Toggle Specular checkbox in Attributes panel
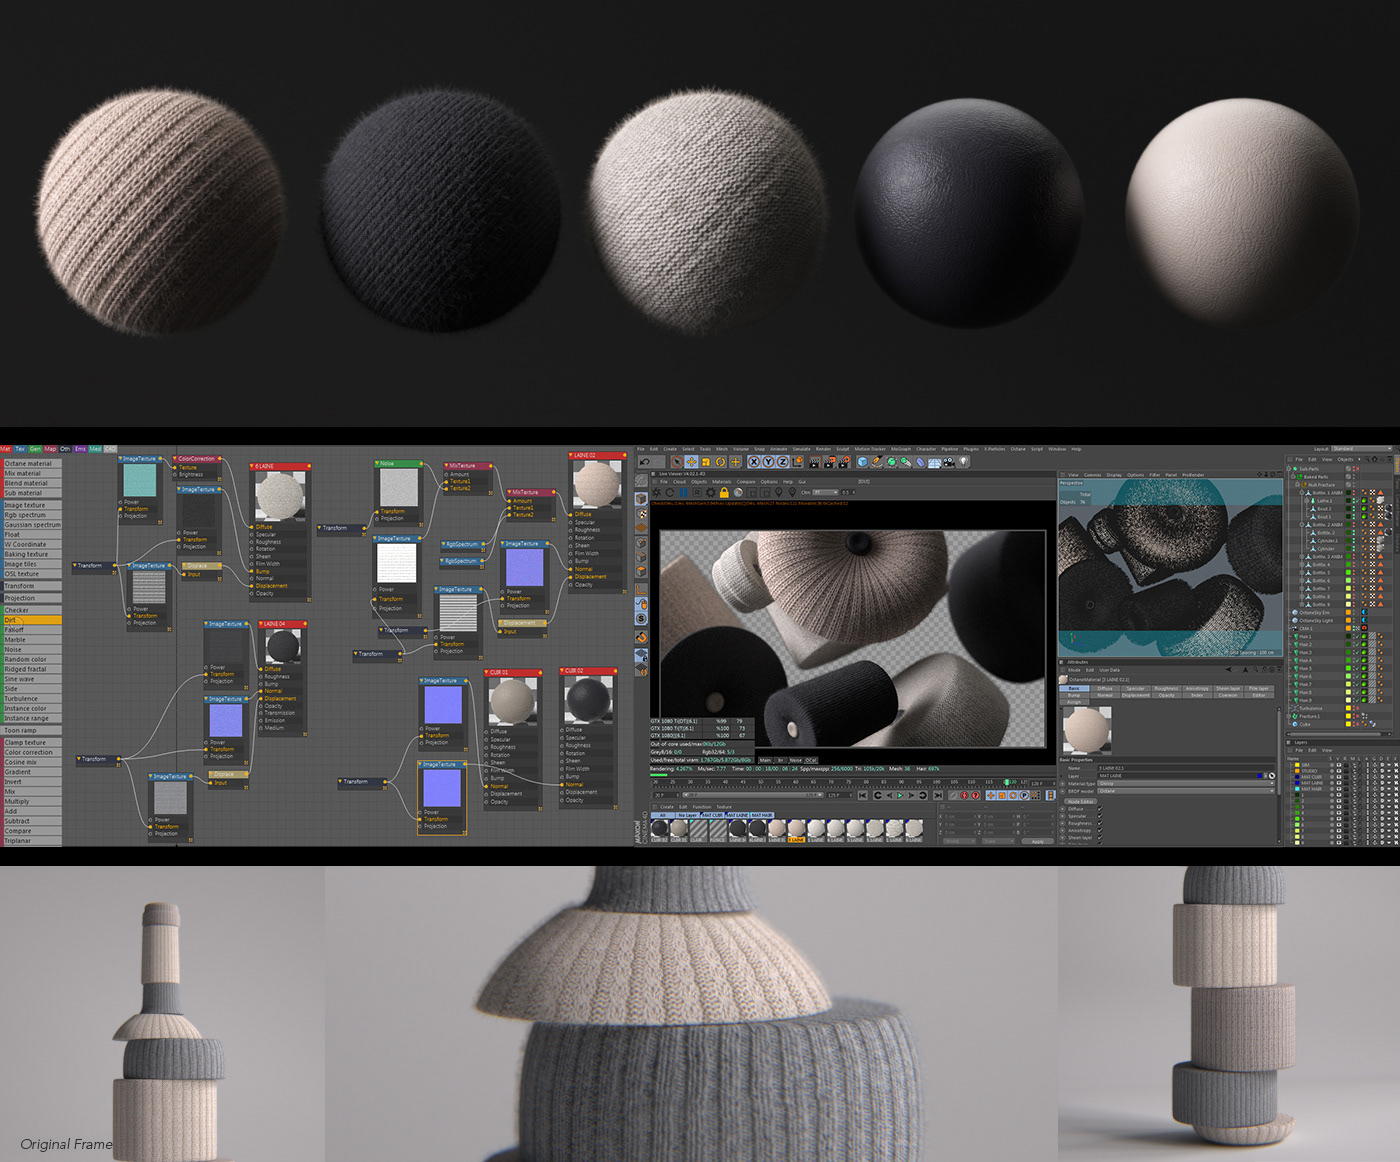The image size is (1400, 1162). point(1100,816)
